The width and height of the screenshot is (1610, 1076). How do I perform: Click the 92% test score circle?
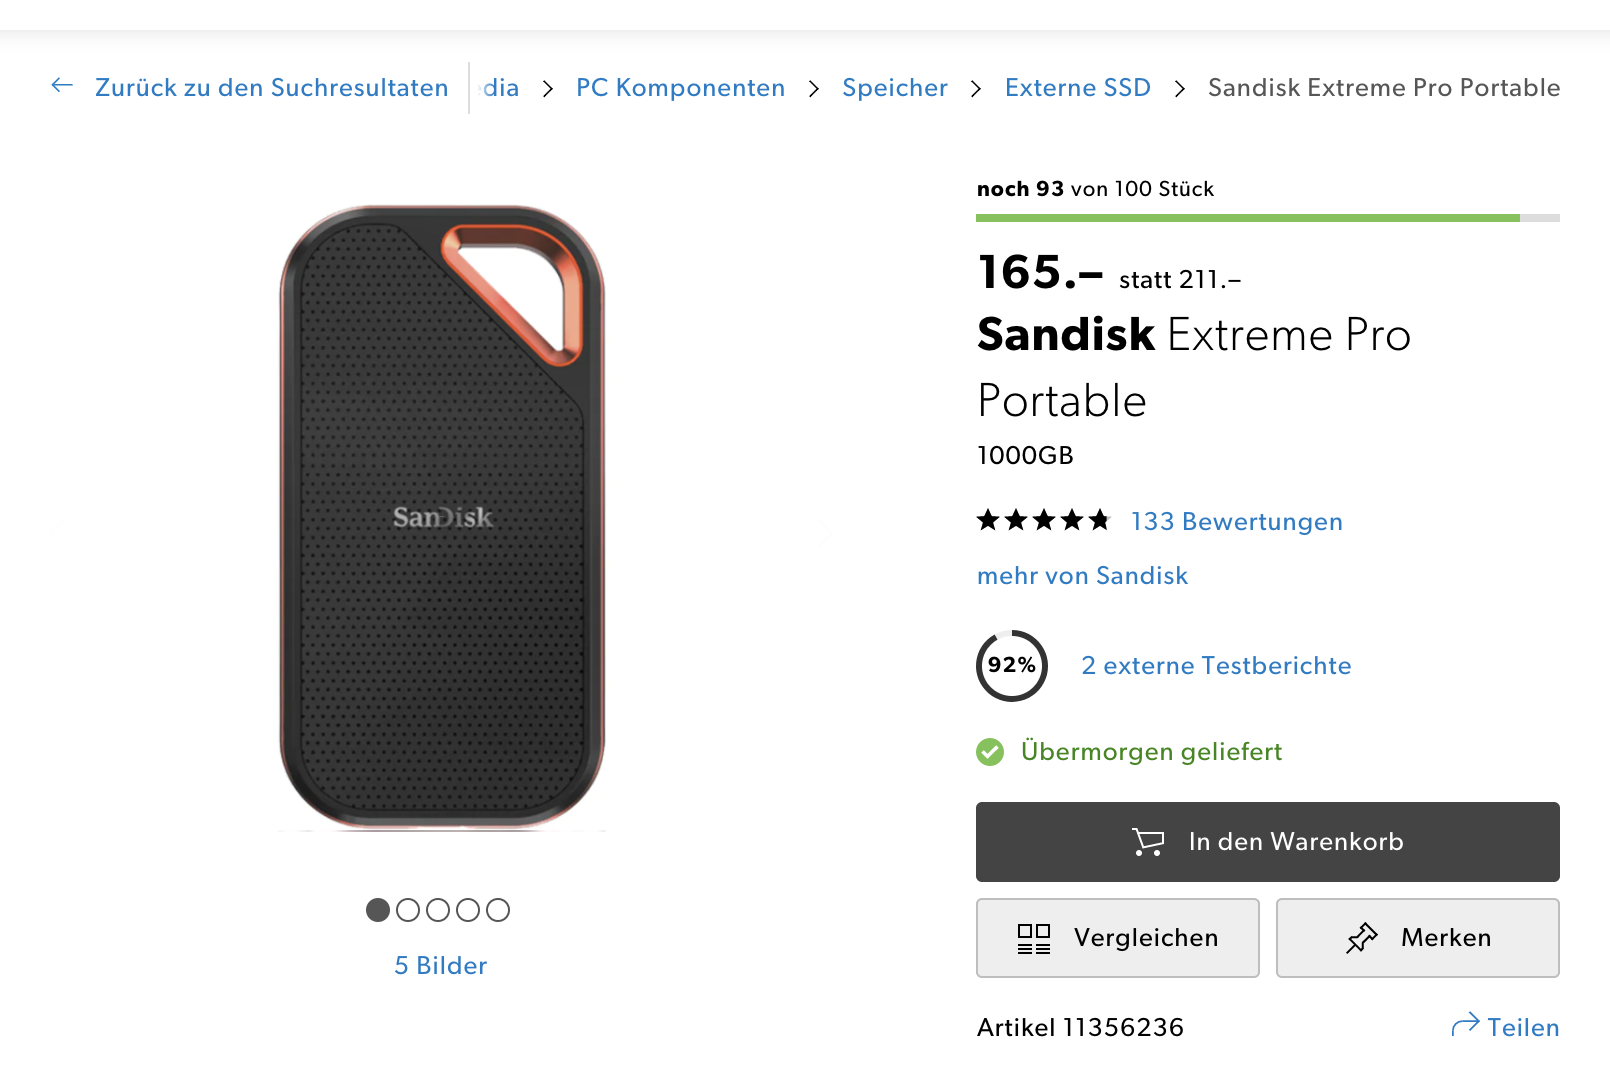(1011, 665)
